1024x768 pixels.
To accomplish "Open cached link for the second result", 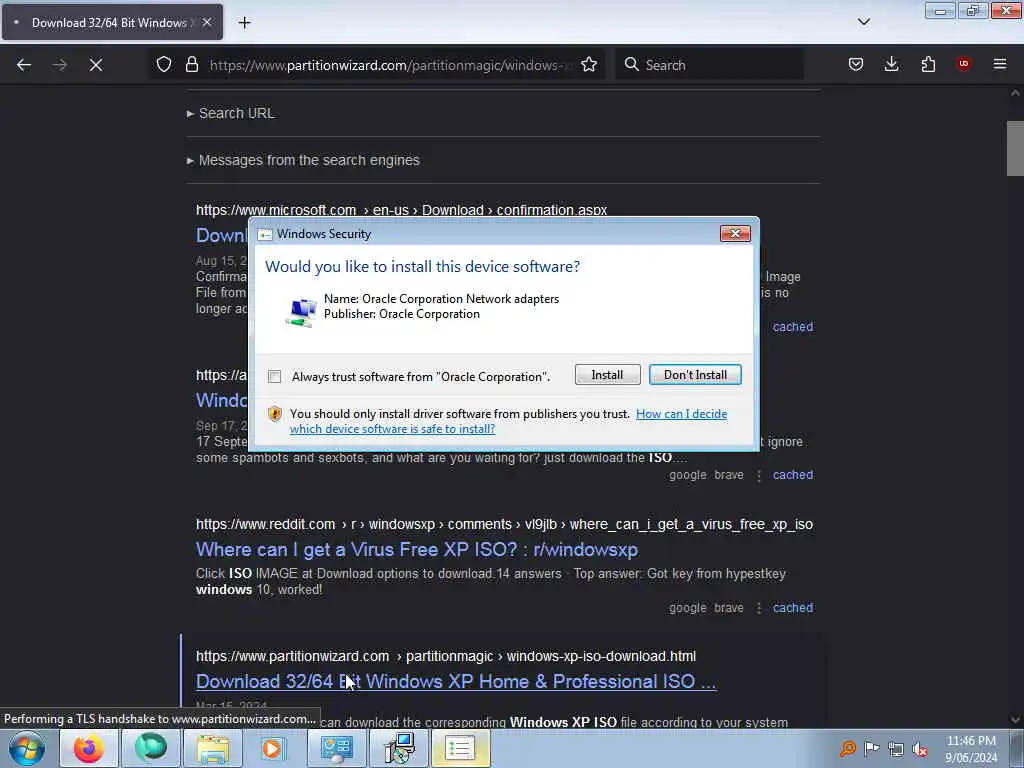I will tap(793, 475).
